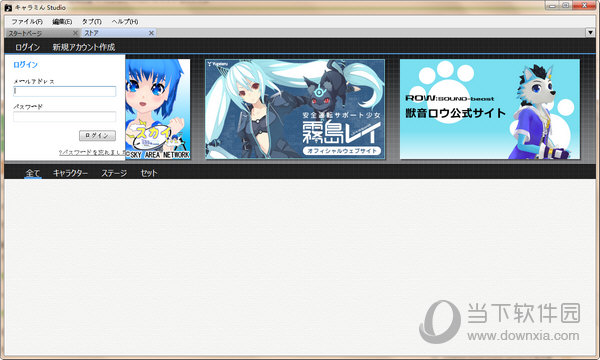This screenshot has width=600, height=360.
Task: Open the tab list dropdown arrow
Action: (590, 33)
